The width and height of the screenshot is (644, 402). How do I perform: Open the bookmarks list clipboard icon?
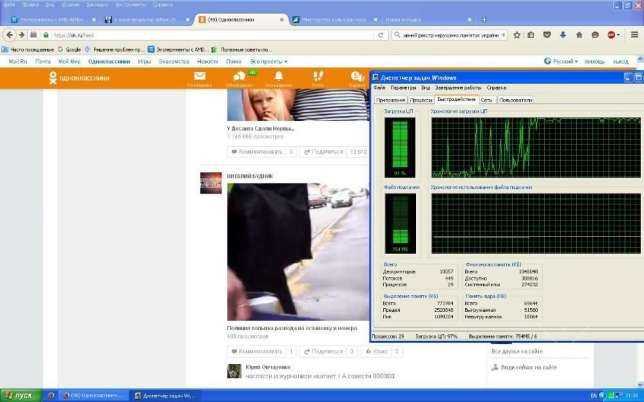click(x=531, y=35)
